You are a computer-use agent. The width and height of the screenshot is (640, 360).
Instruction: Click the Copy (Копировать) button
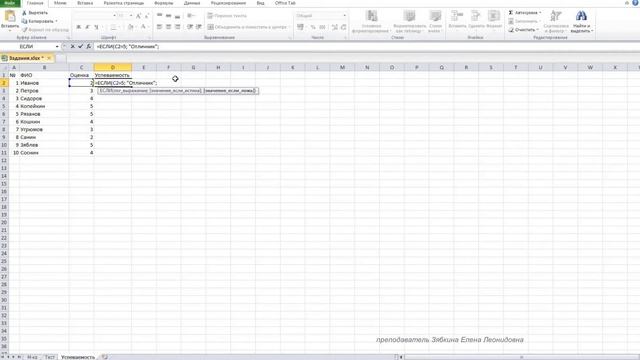pos(39,21)
